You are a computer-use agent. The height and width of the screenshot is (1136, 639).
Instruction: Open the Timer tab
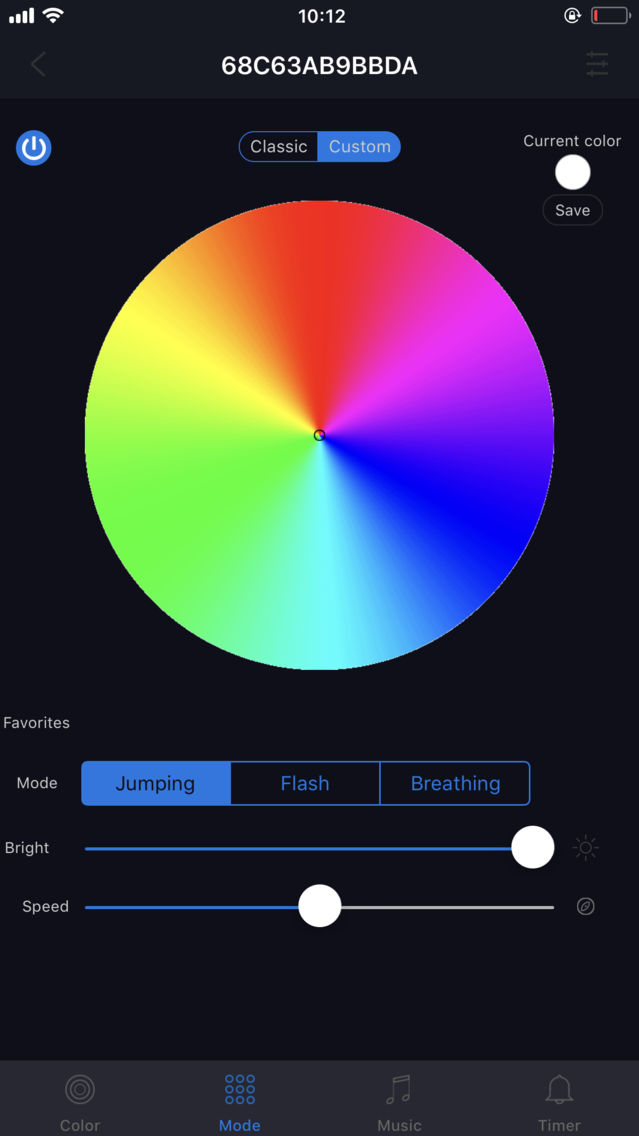pyautogui.click(x=559, y=1101)
